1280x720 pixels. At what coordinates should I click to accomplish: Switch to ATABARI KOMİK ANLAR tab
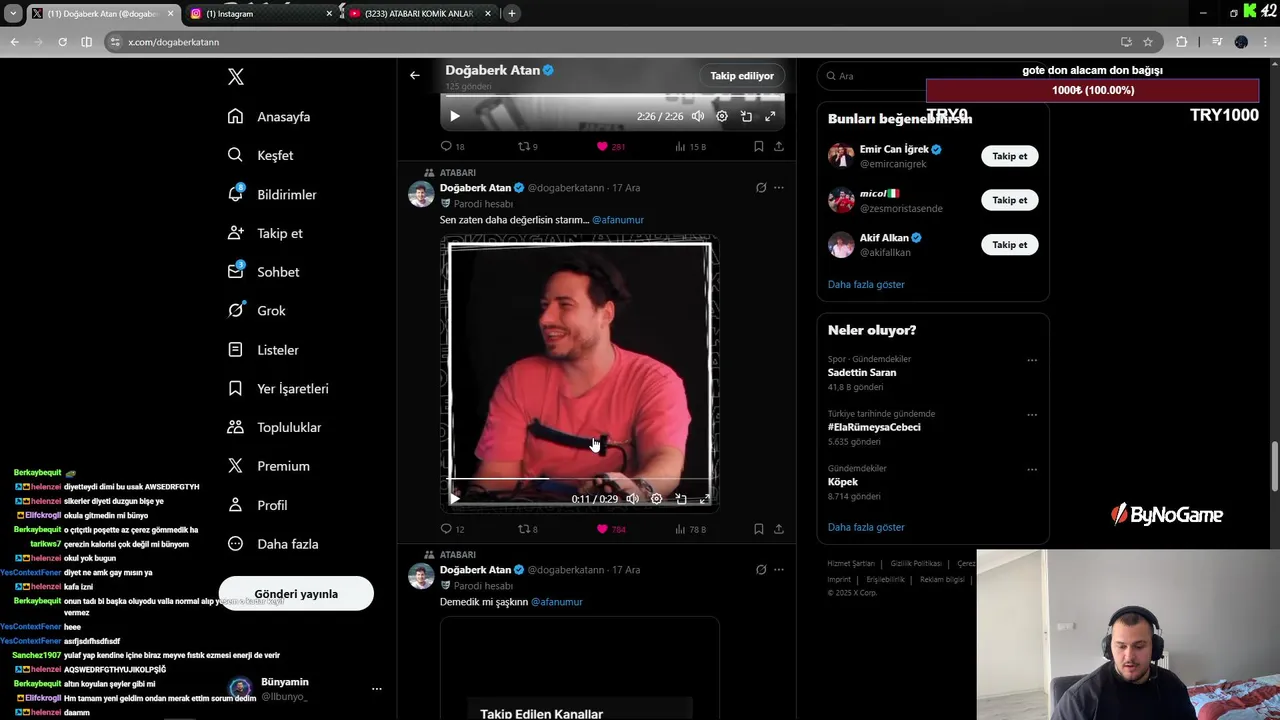[x=420, y=13]
